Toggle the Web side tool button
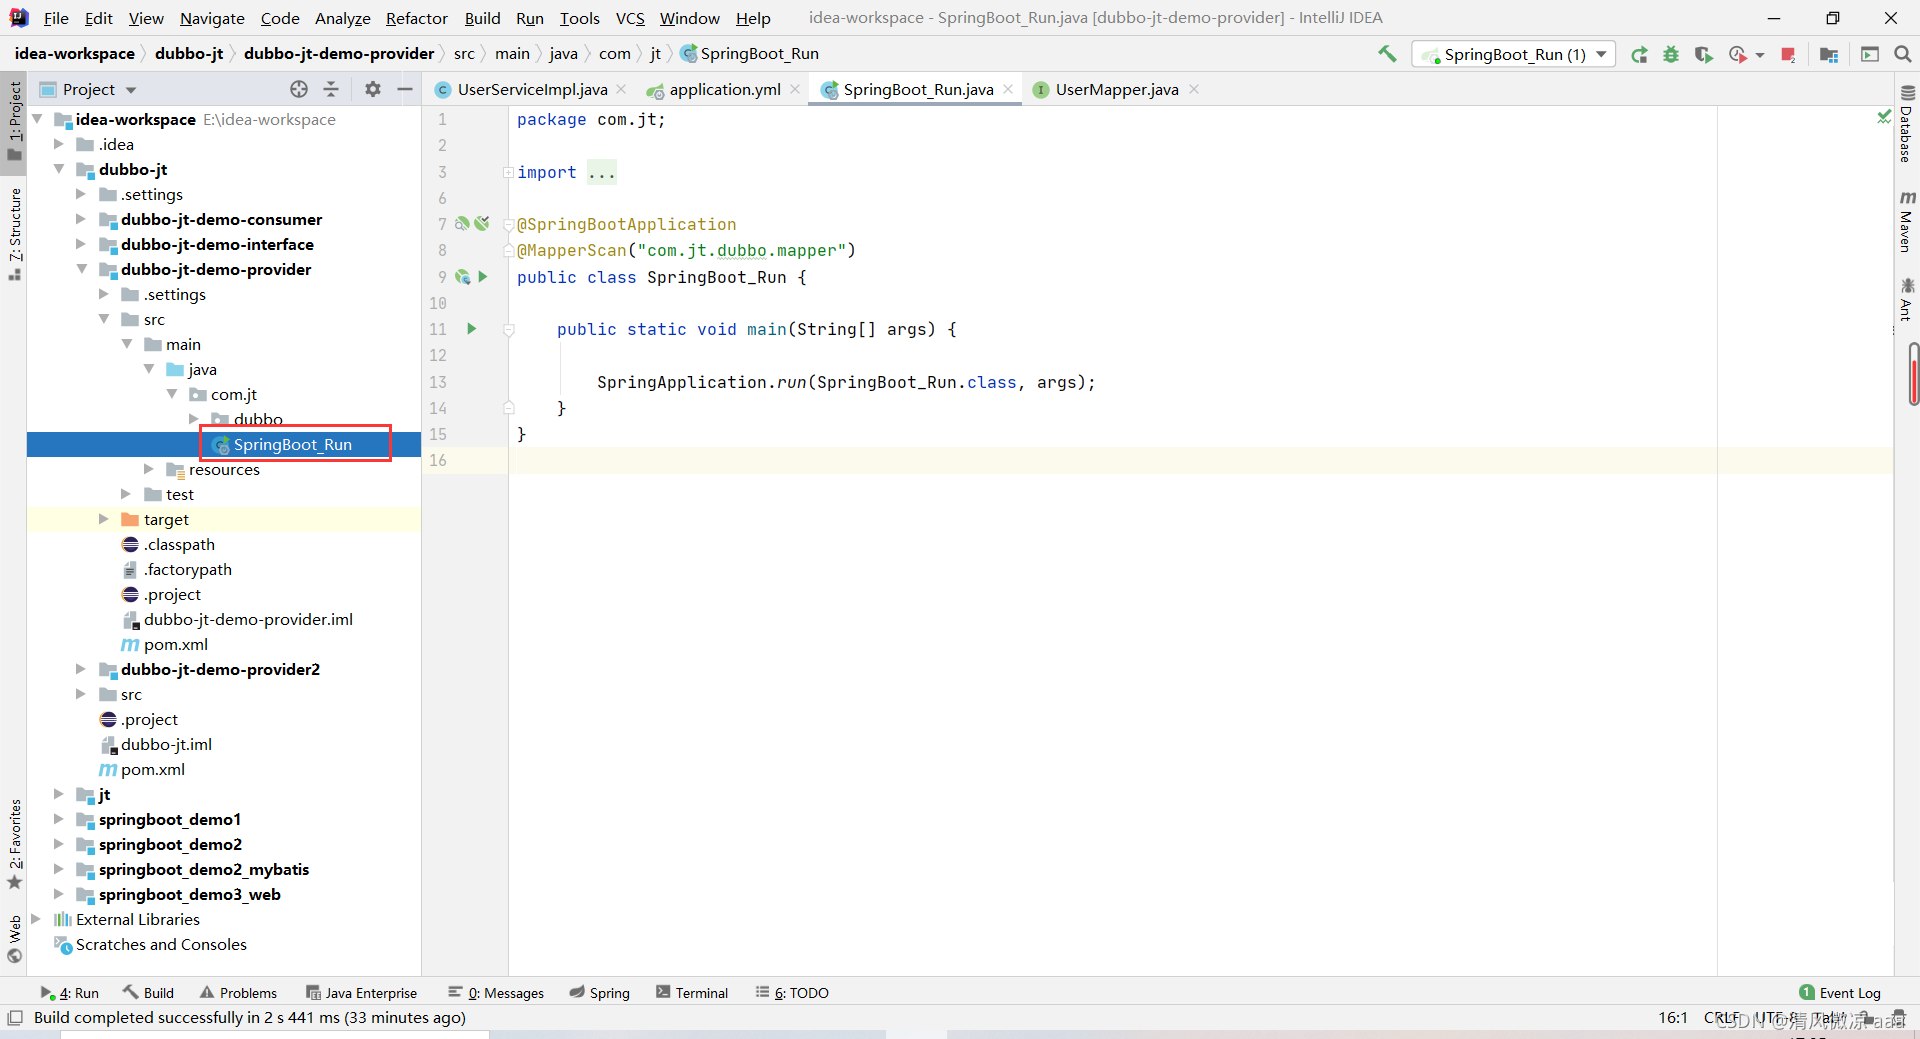1920x1039 pixels. pyautogui.click(x=14, y=938)
